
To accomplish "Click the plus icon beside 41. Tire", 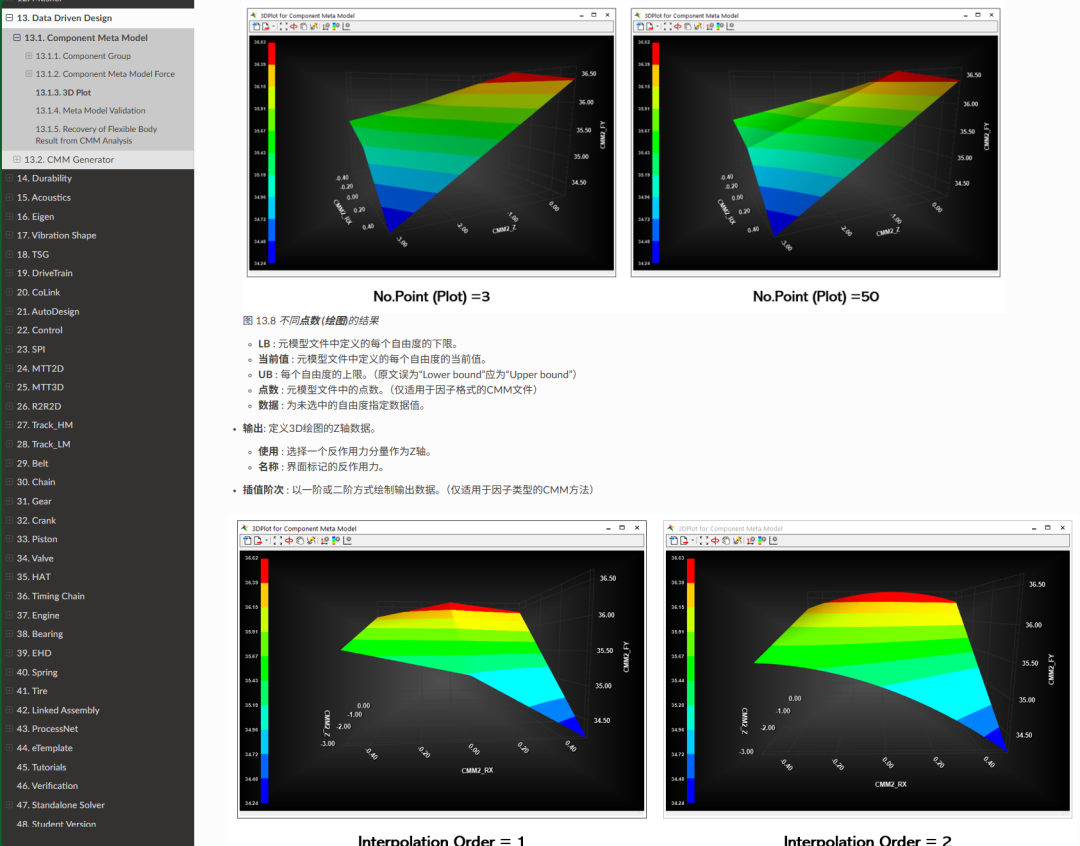I will coord(9,691).
